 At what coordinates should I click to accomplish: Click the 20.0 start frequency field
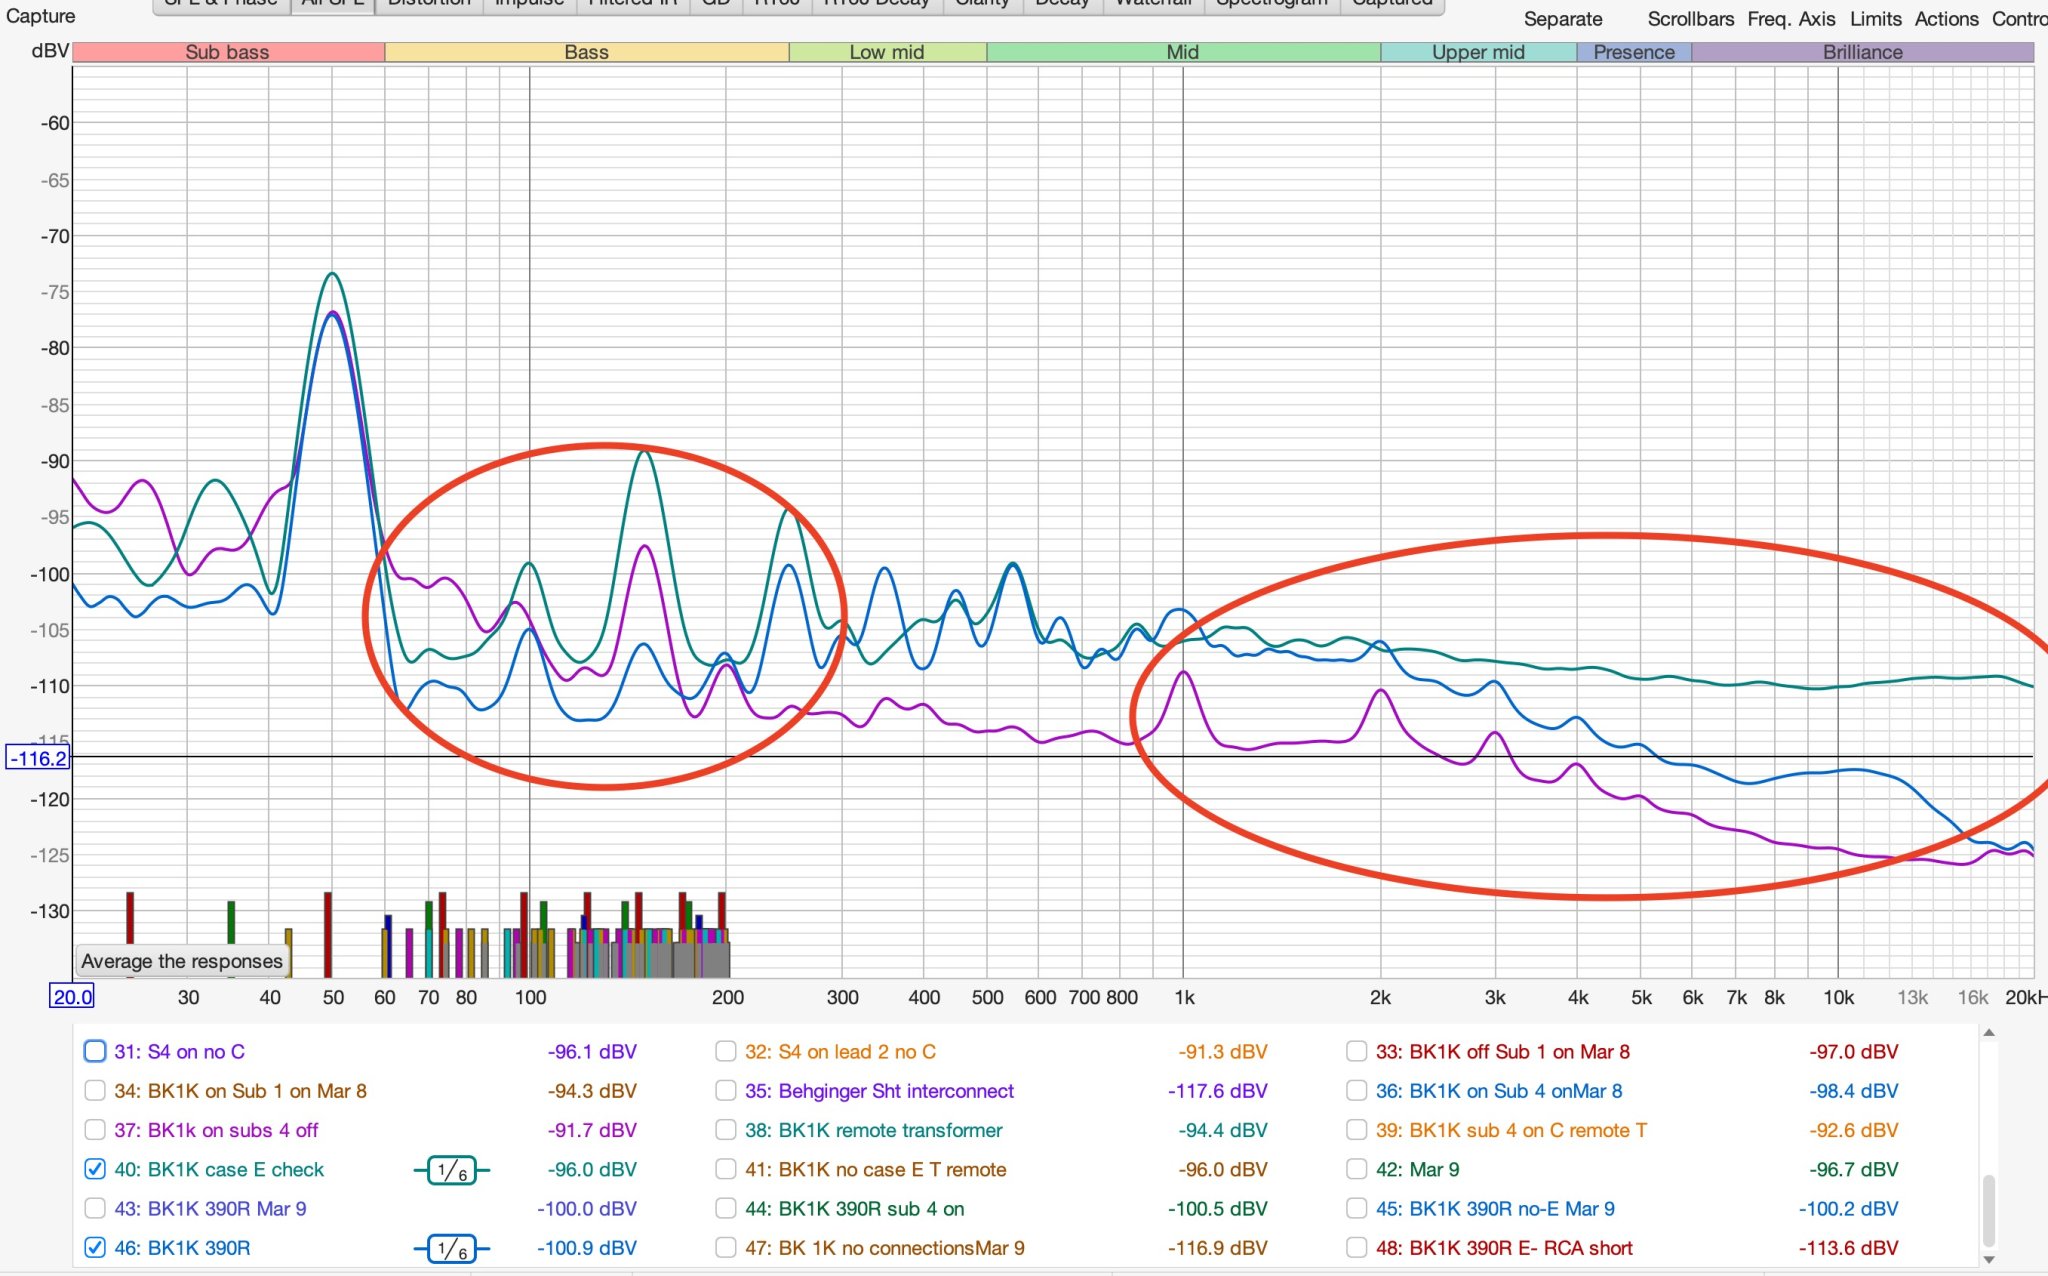pyautogui.click(x=72, y=996)
